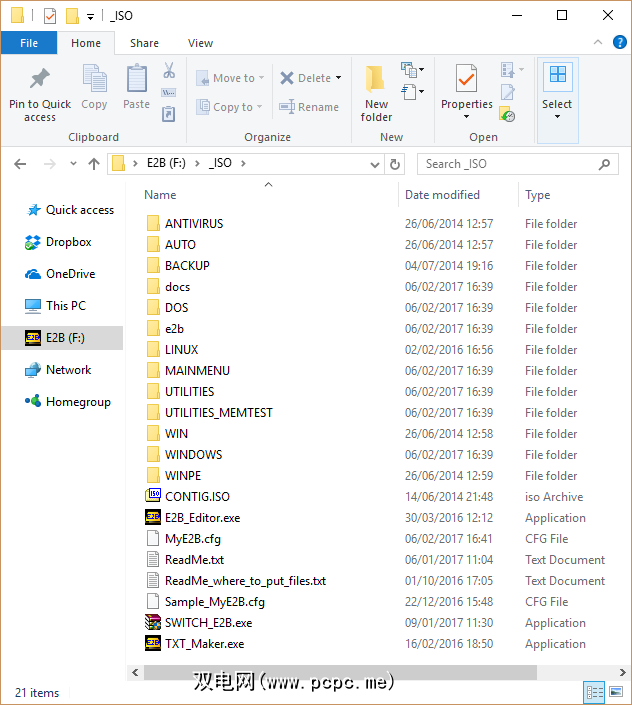
Task: Go up one folder level arrow
Action: point(93,164)
